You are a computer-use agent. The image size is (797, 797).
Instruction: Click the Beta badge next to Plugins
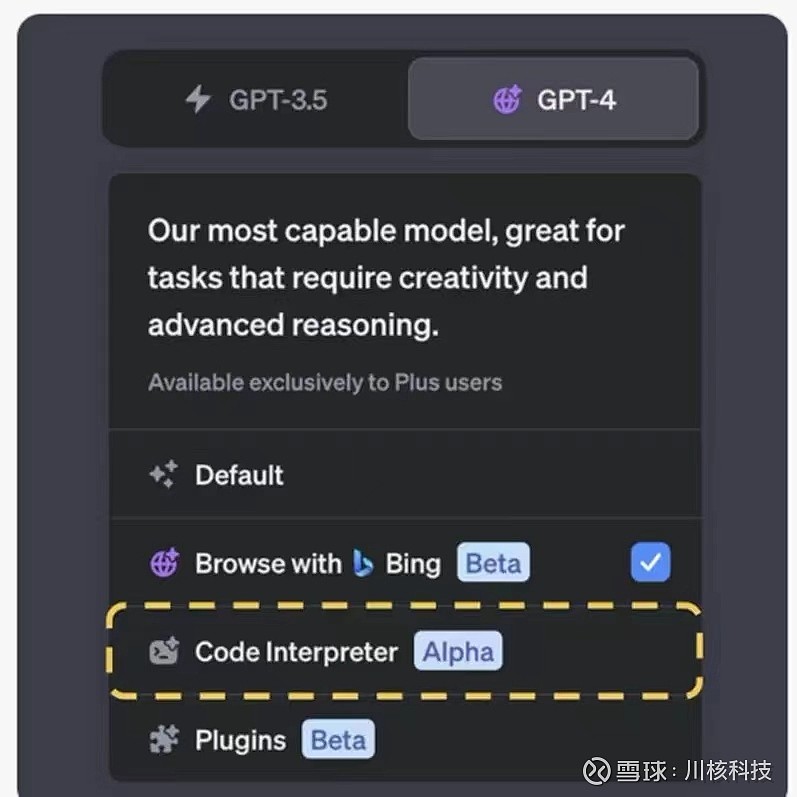coord(338,740)
